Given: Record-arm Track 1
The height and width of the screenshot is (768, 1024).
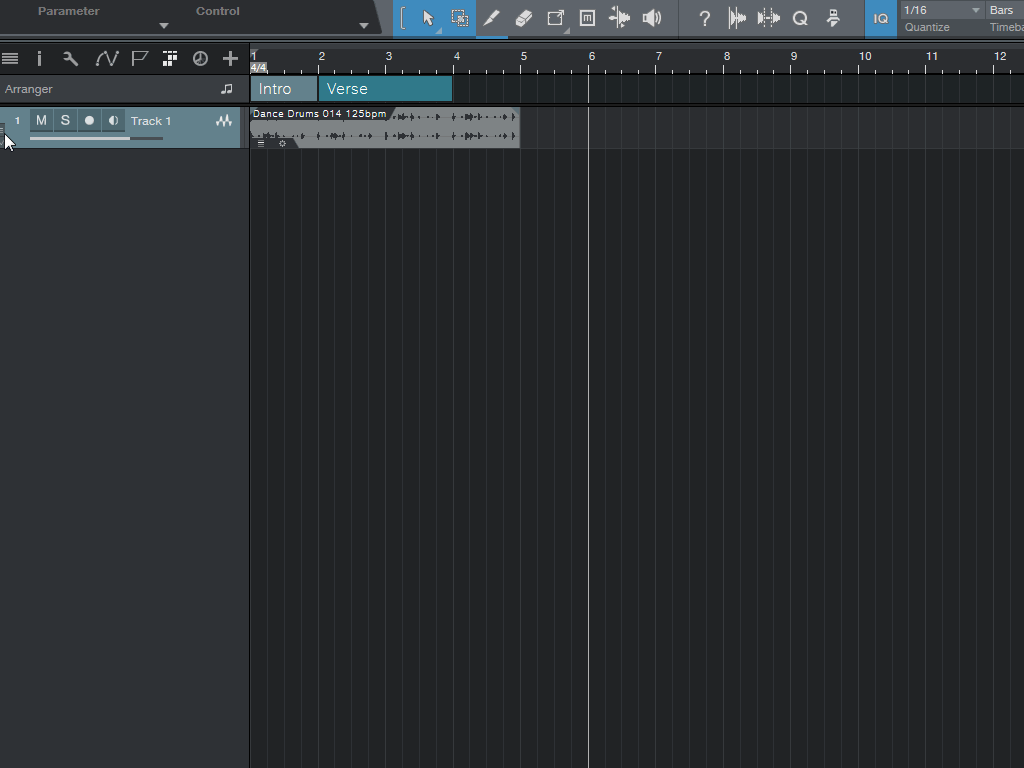Looking at the screenshot, I should pyautogui.click(x=89, y=121).
